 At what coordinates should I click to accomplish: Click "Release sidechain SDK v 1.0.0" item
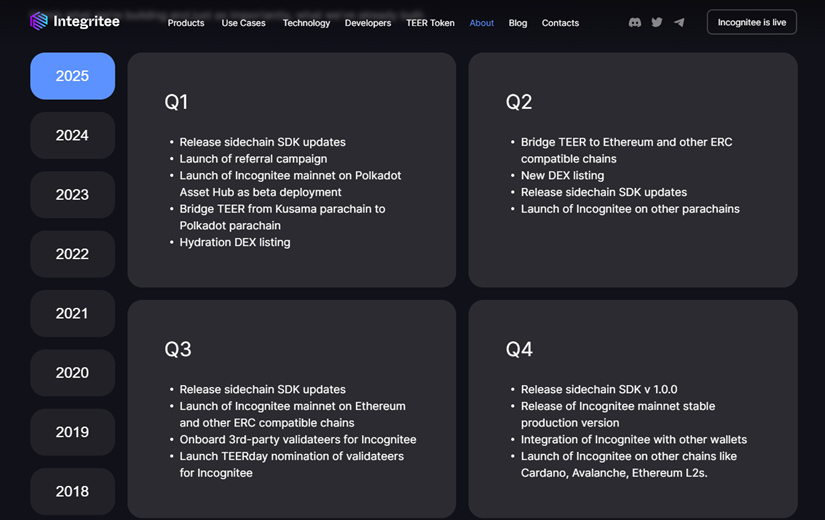599,389
